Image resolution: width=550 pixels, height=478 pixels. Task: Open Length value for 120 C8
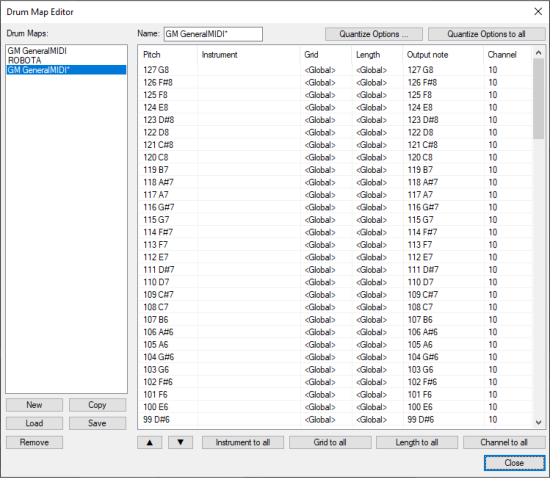[x=371, y=157]
